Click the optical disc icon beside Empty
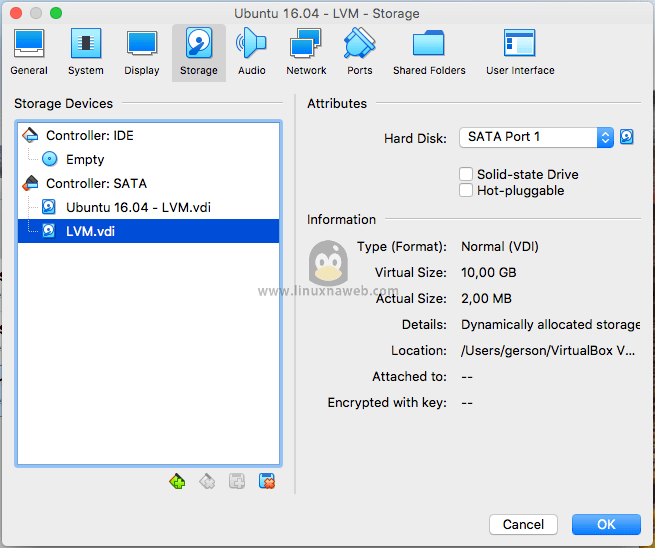Screen dimensions: 655x548 tap(50, 159)
